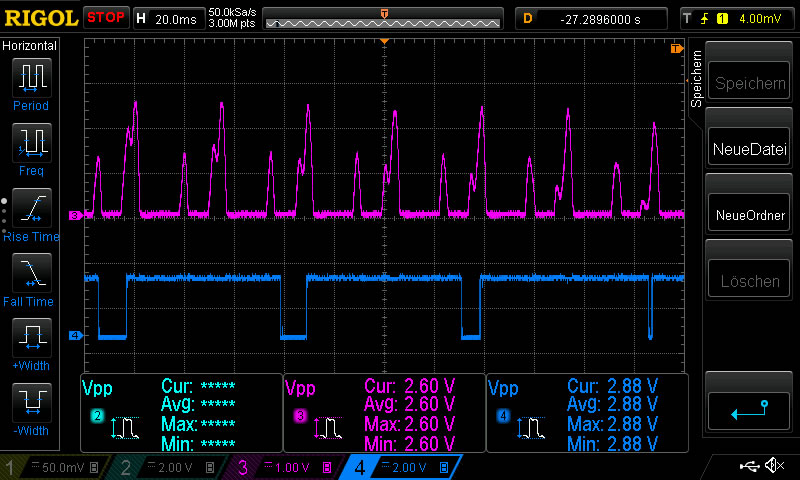Click the channel 2 Vpp measurement box
The height and width of the screenshot is (480, 800).
coord(182,413)
